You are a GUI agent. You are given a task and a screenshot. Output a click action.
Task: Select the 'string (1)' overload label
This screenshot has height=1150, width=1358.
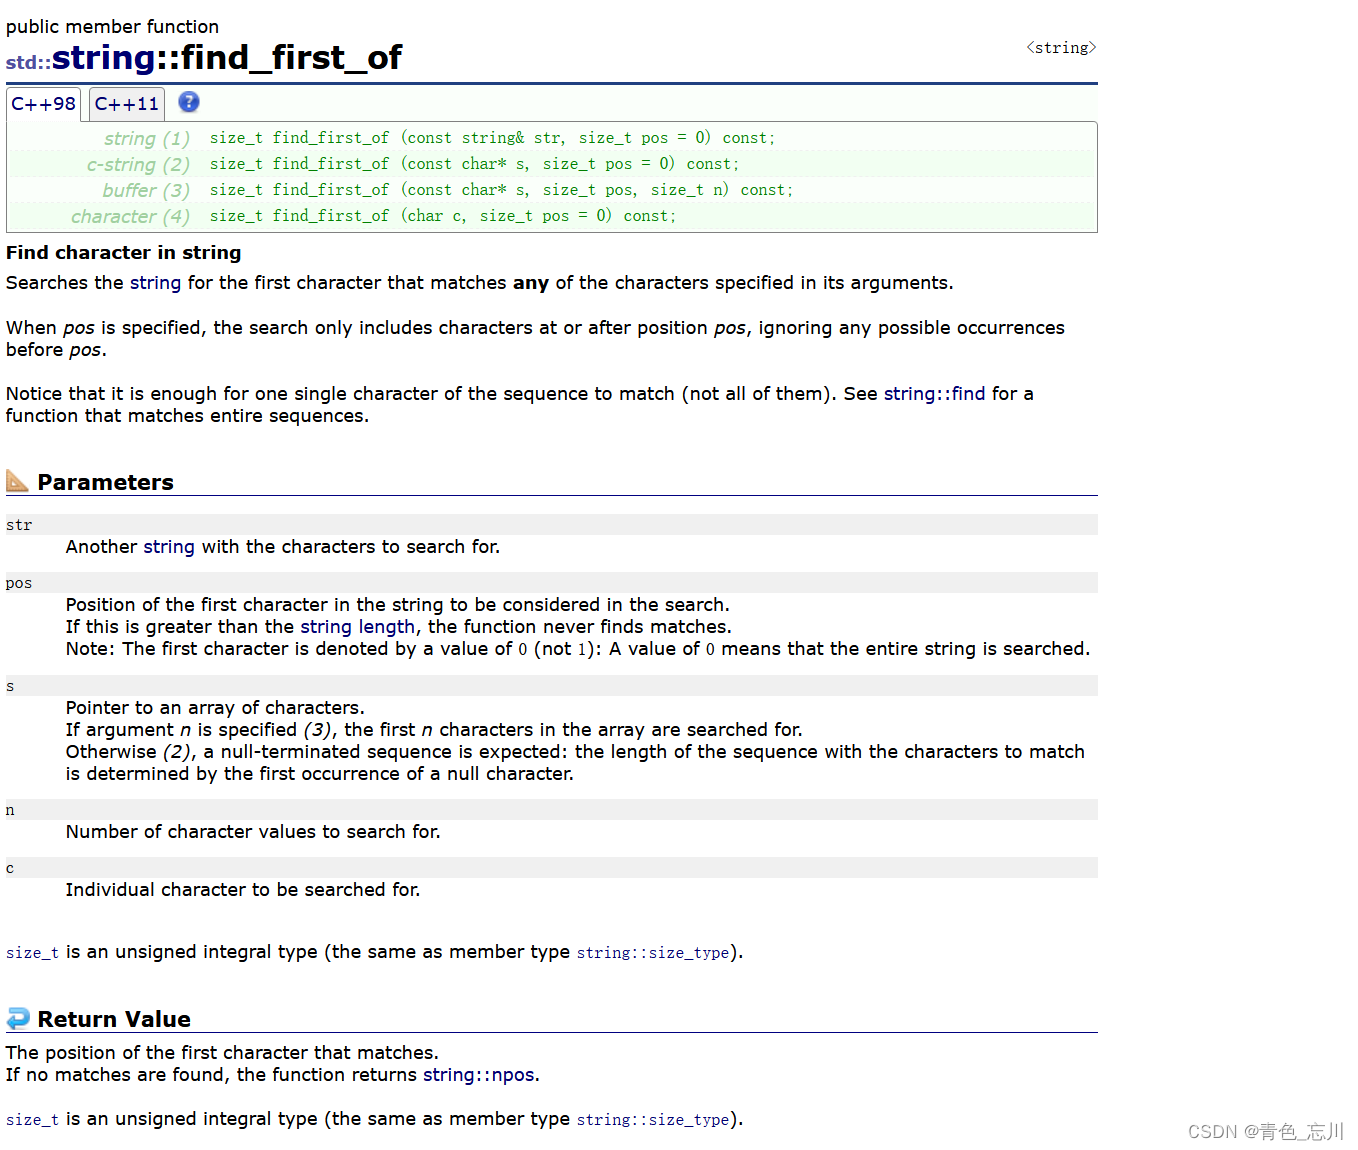(147, 138)
